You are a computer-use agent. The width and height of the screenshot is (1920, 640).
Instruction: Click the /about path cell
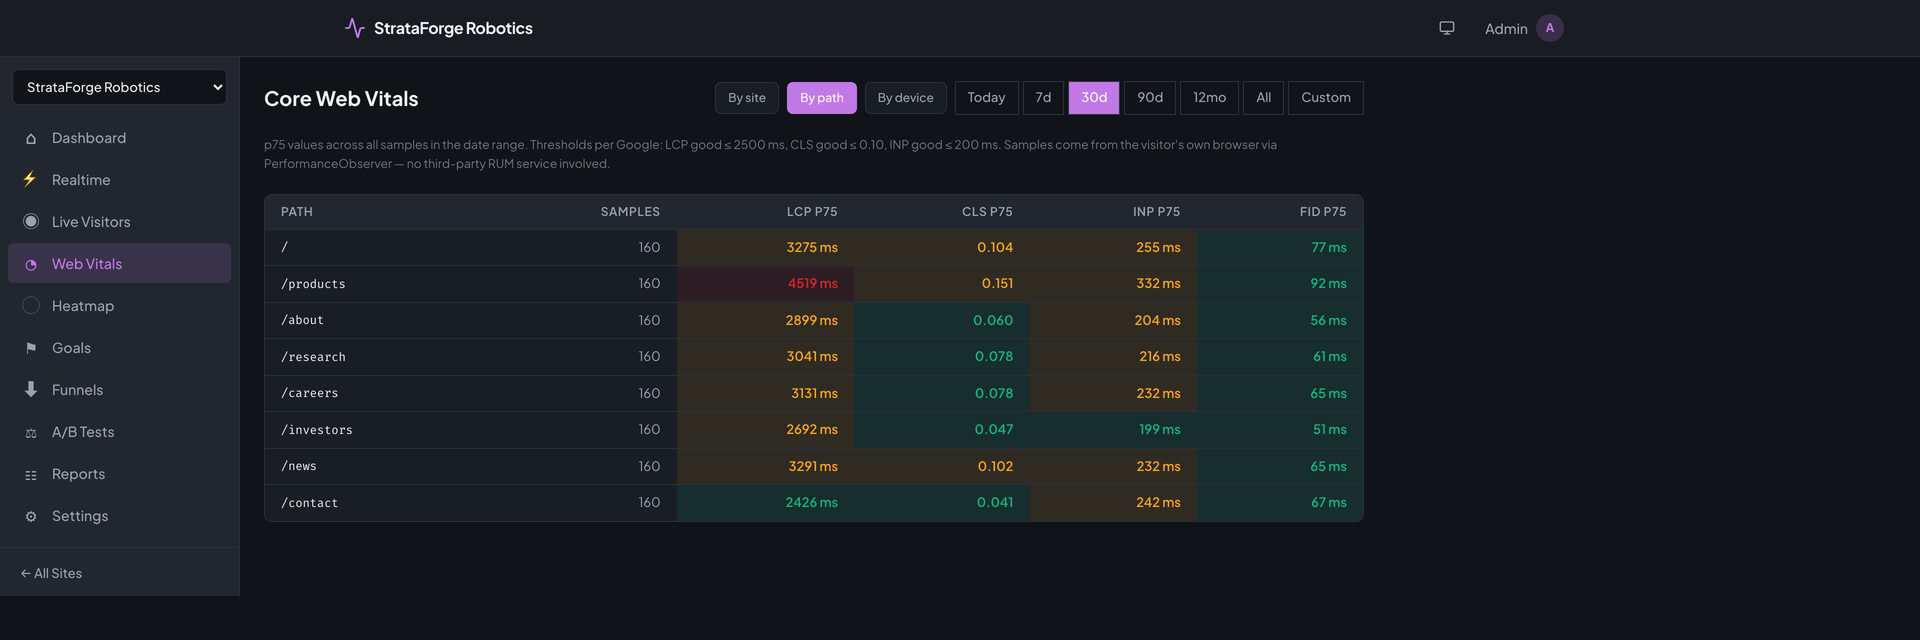pos(302,320)
